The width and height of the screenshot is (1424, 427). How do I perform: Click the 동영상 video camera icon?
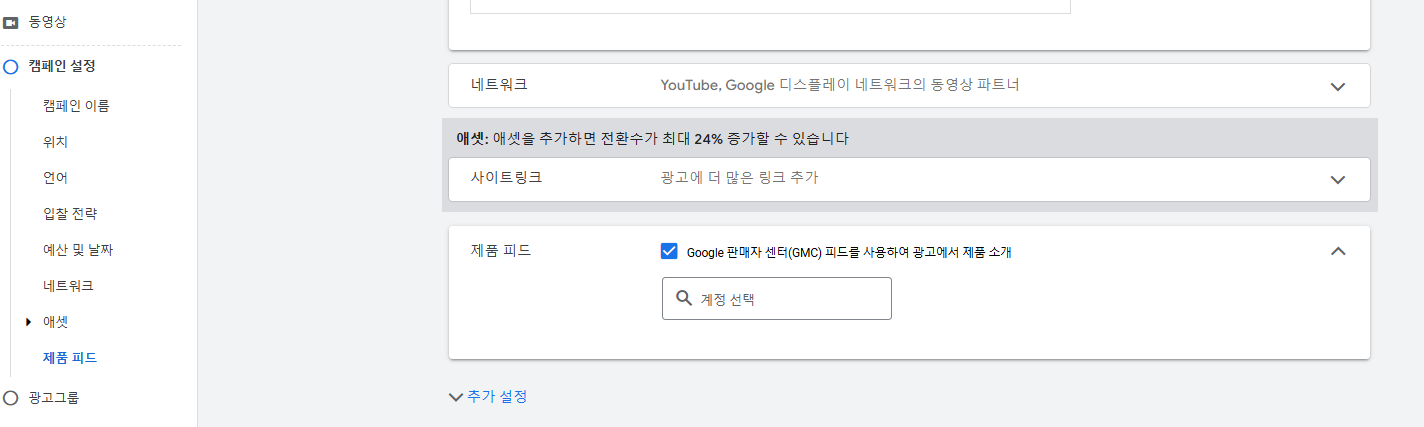pos(11,21)
